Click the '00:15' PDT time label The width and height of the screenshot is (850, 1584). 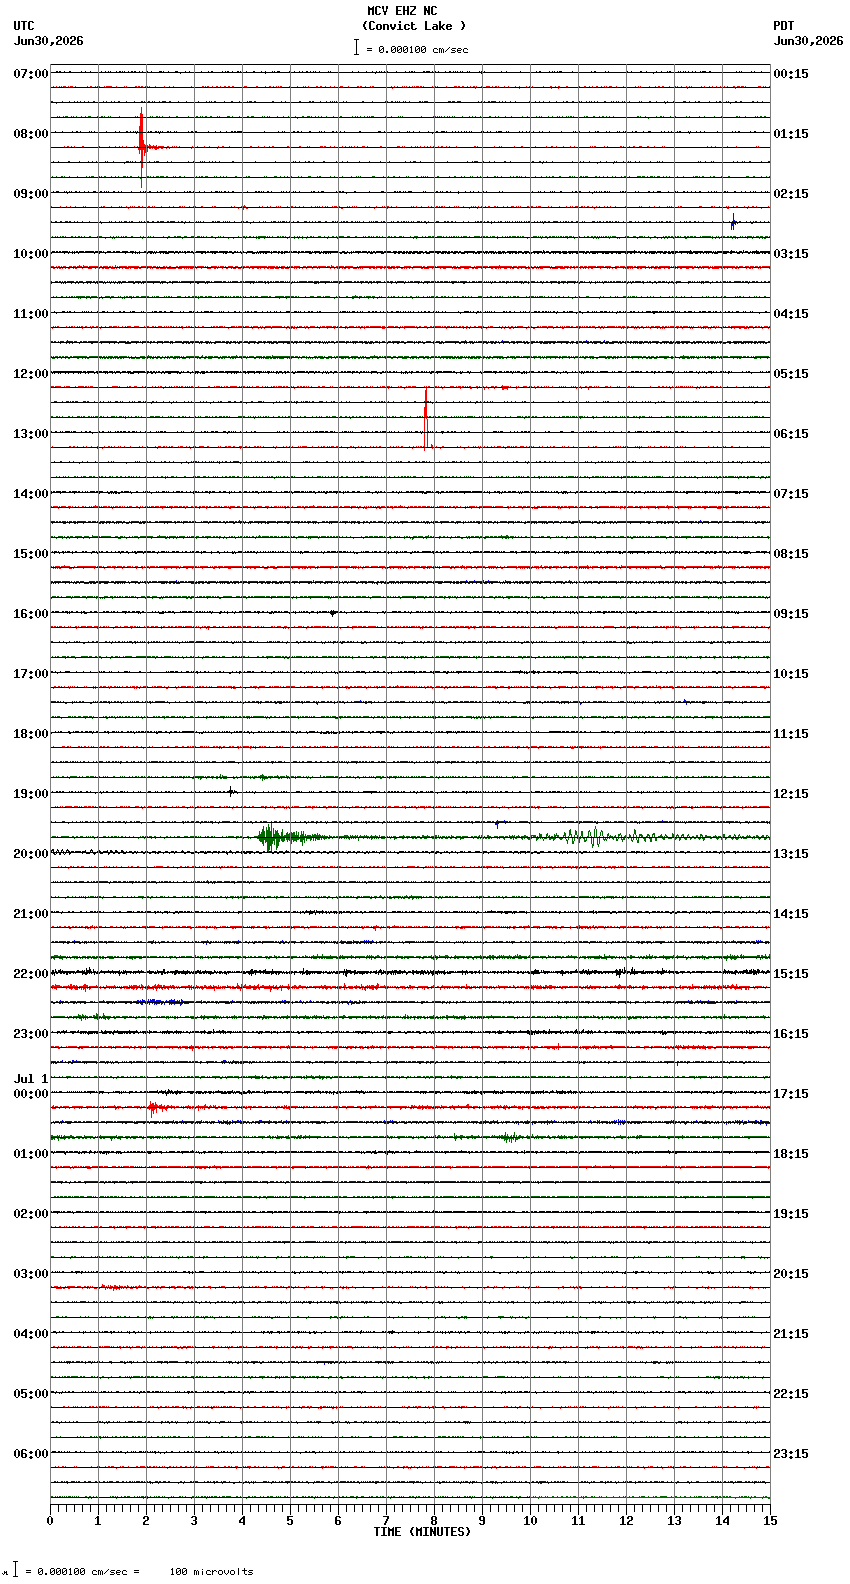[791, 74]
